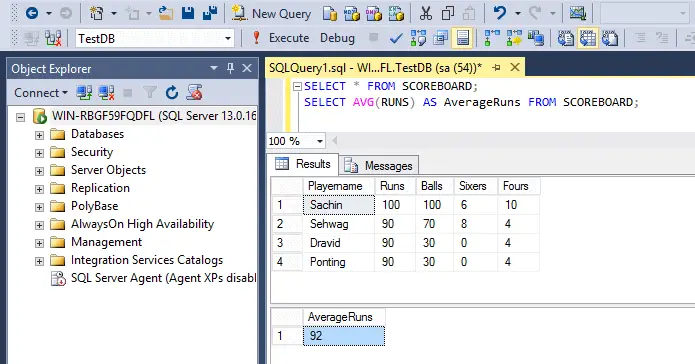Click the Save floppy disk icon
Image resolution: width=695 pixels, height=364 pixels.
pos(188,13)
